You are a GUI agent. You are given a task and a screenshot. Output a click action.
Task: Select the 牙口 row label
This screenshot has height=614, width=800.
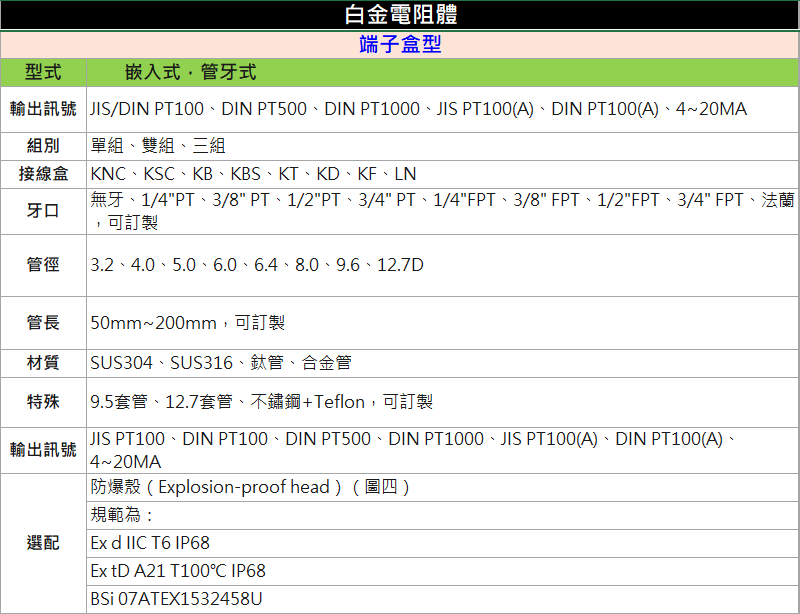43,211
